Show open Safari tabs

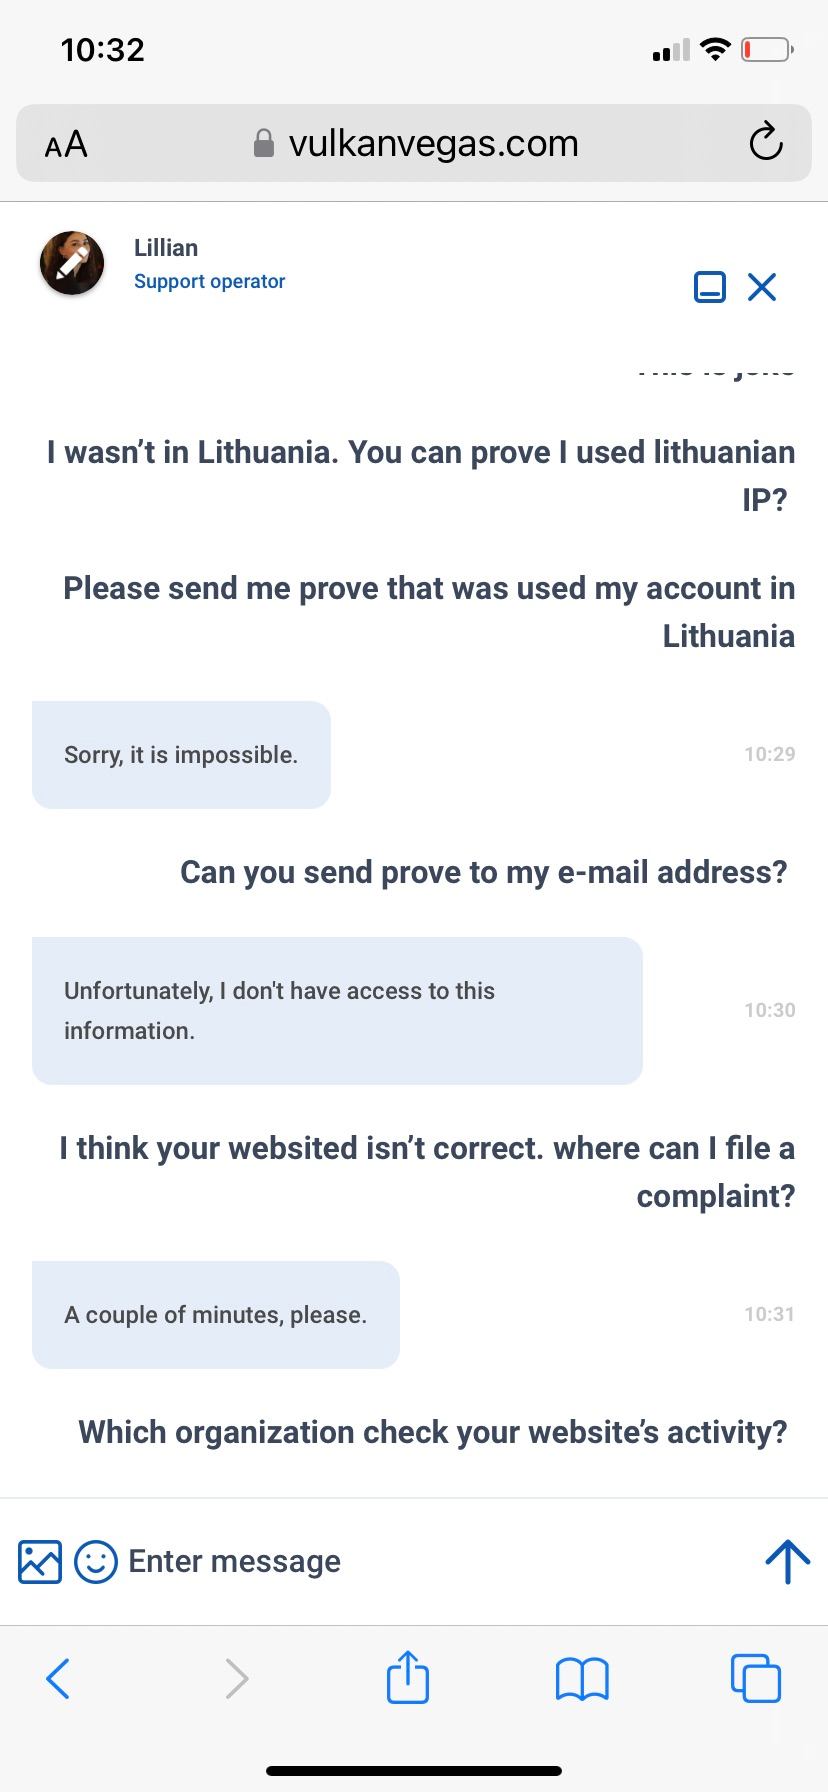[x=756, y=1678]
